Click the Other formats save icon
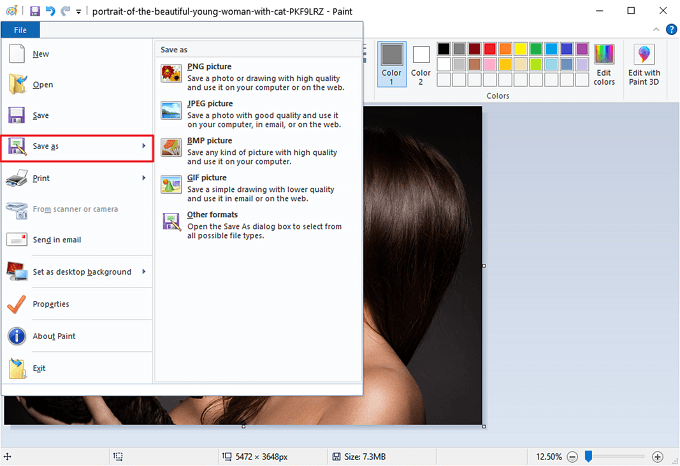The width and height of the screenshot is (680, 466). click(171, 222)
